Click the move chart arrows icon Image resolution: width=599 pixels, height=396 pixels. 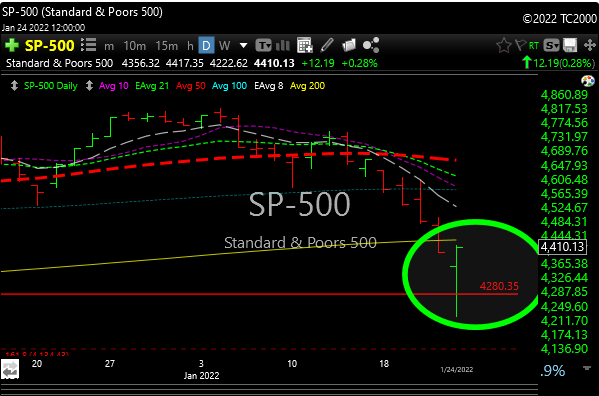click(x=590, y=45)
